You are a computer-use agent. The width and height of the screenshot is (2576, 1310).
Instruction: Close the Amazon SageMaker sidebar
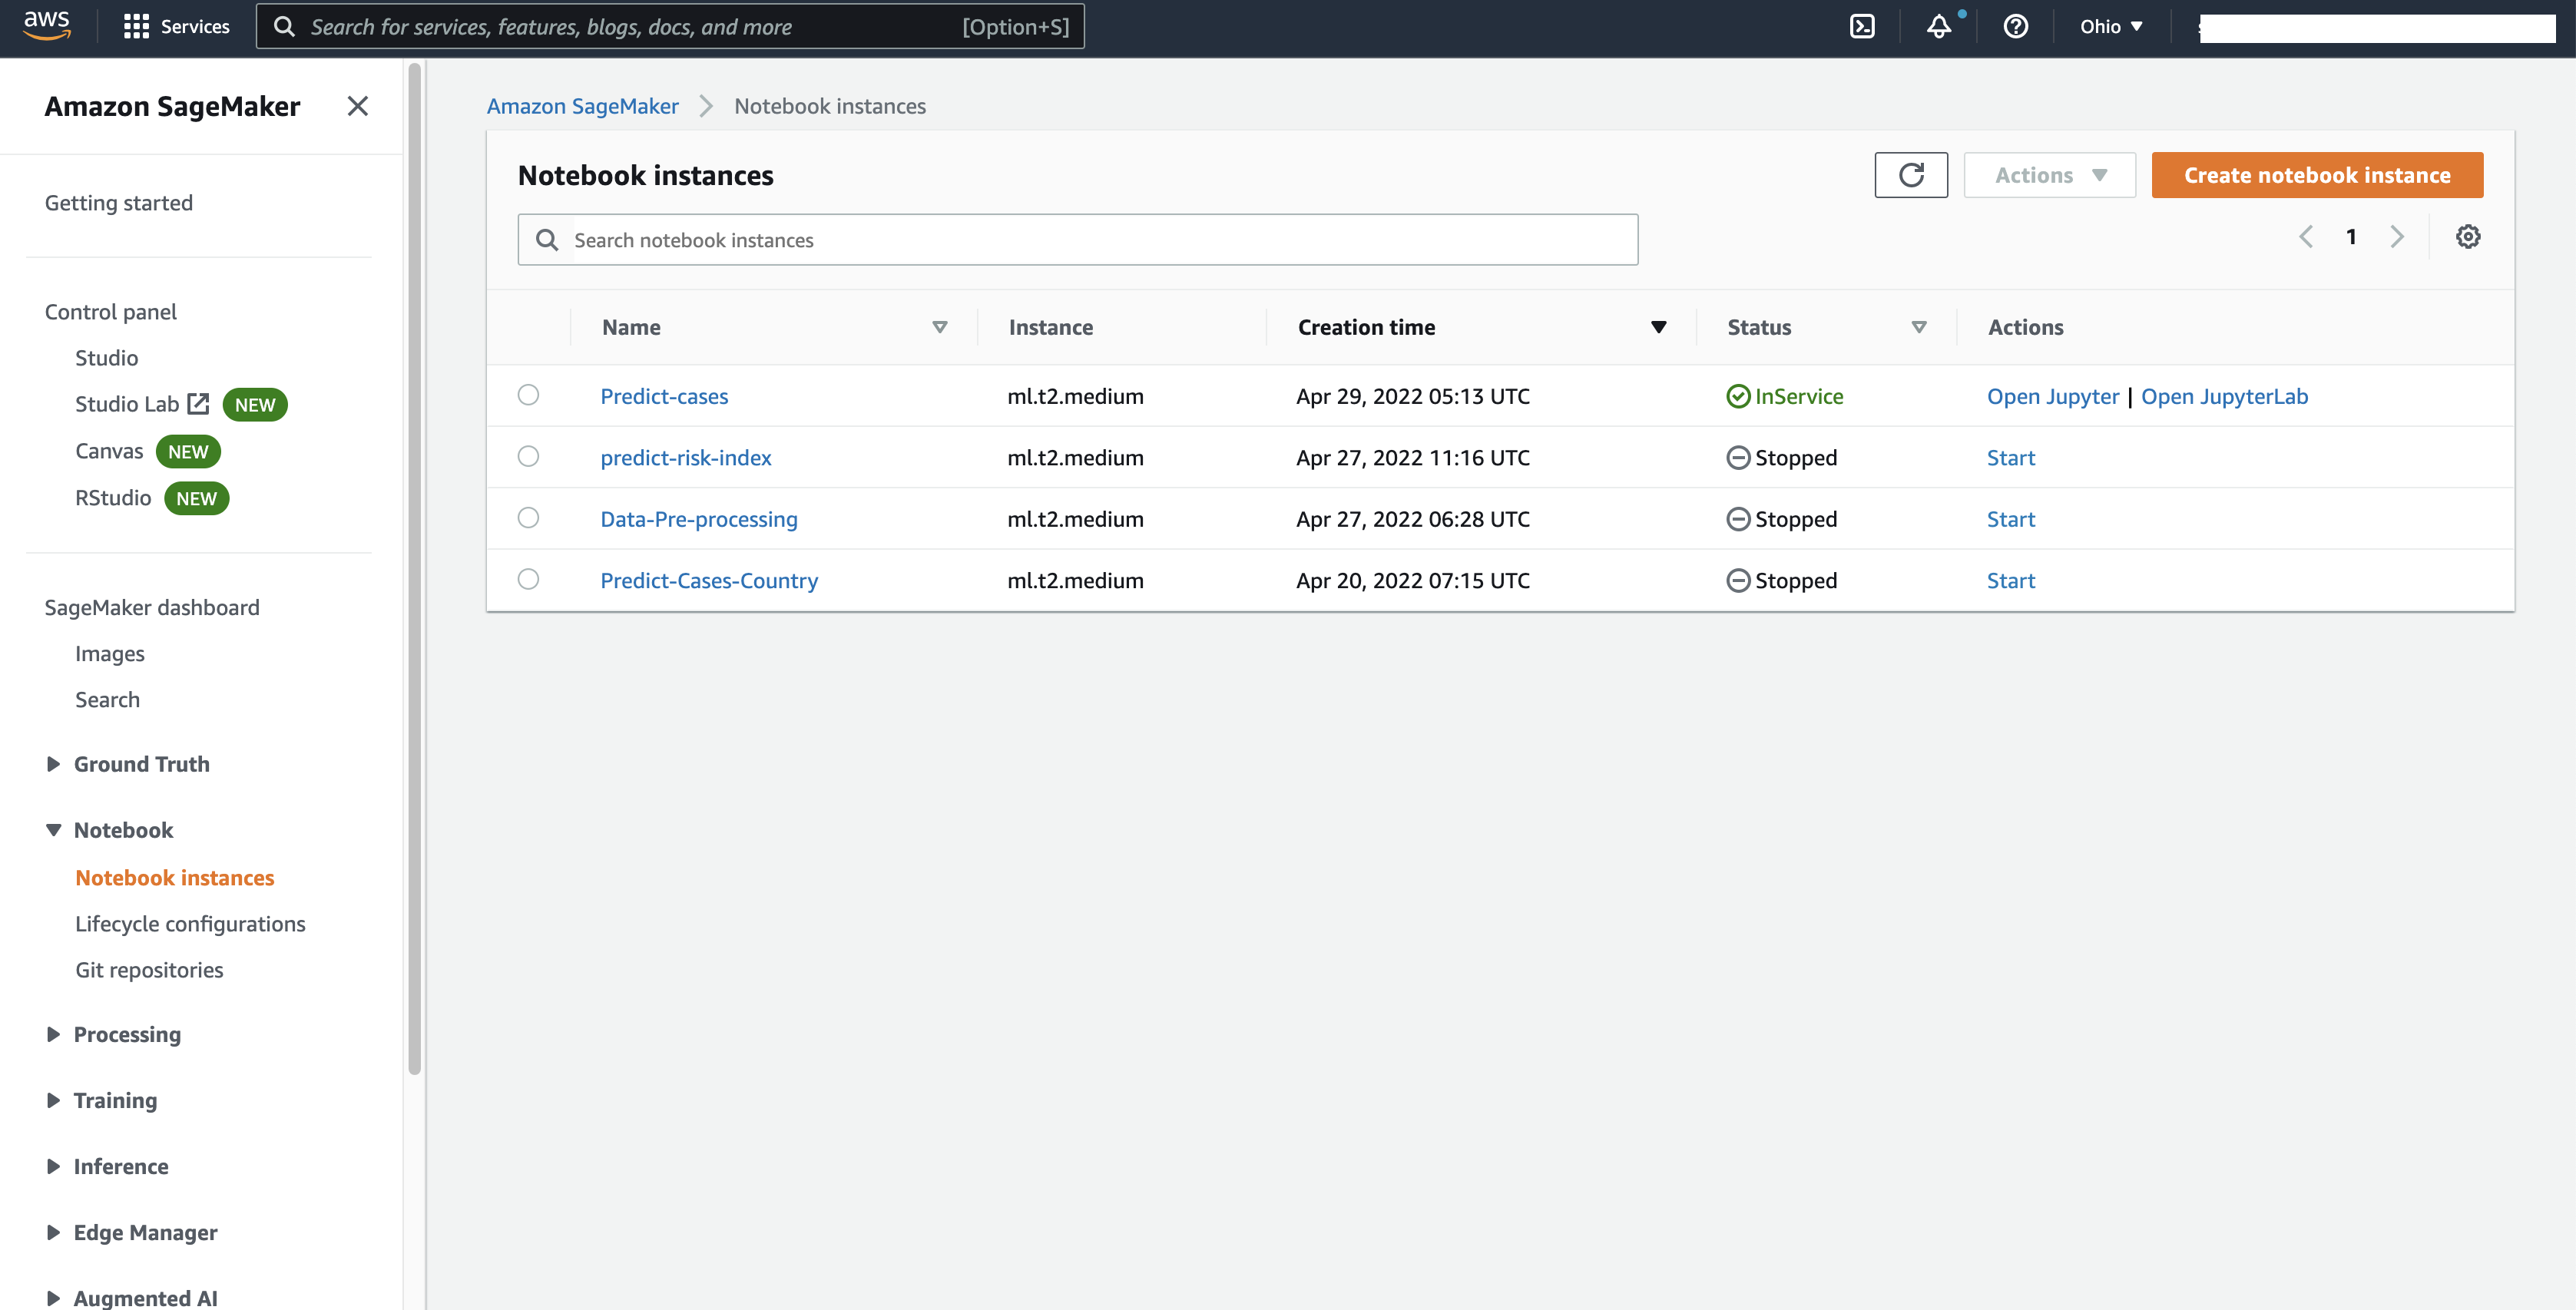357,106
